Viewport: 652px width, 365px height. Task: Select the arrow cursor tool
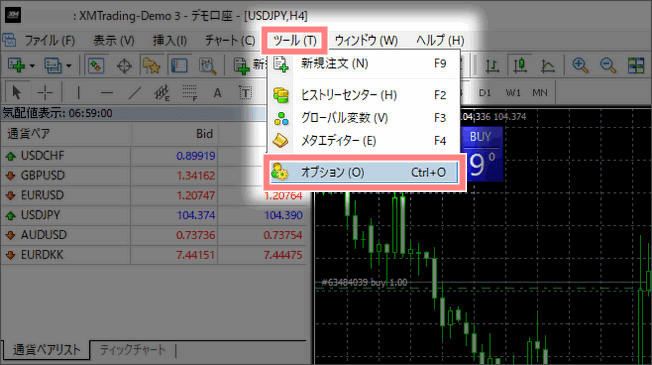click(17, 92)
